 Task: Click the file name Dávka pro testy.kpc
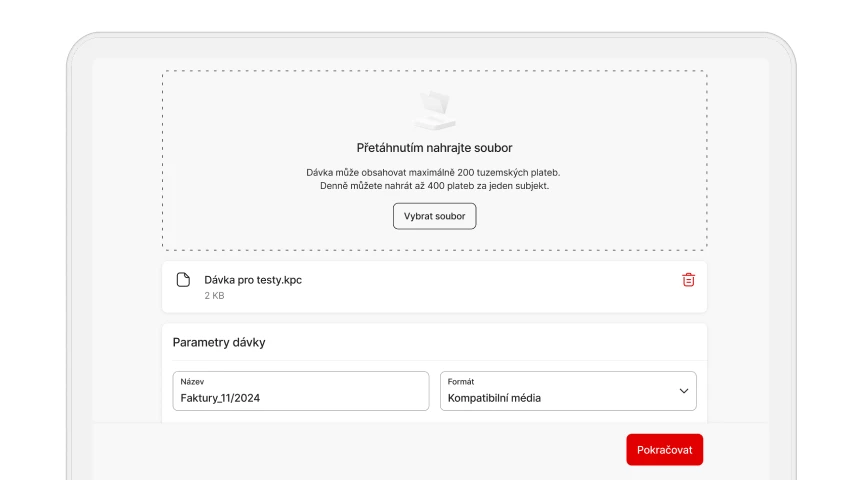coord(253,280)
